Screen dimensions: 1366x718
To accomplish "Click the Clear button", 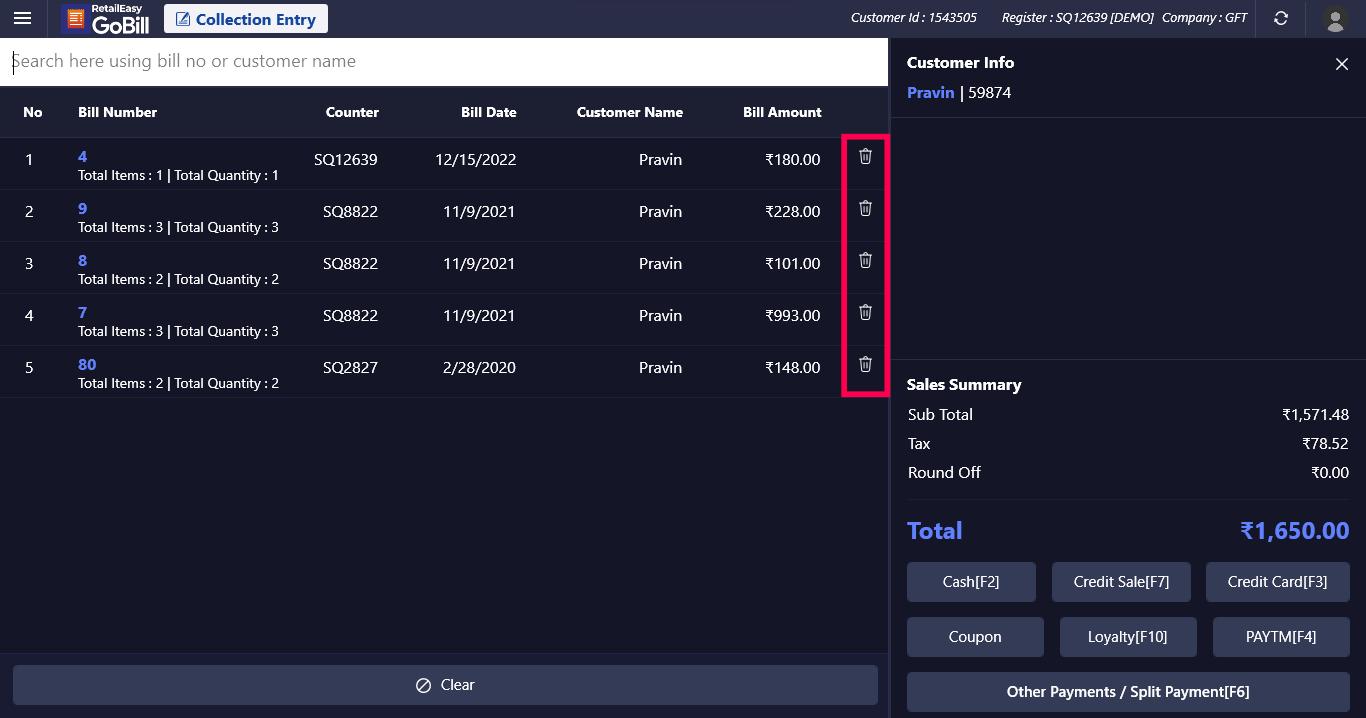I will click(445, 685).
